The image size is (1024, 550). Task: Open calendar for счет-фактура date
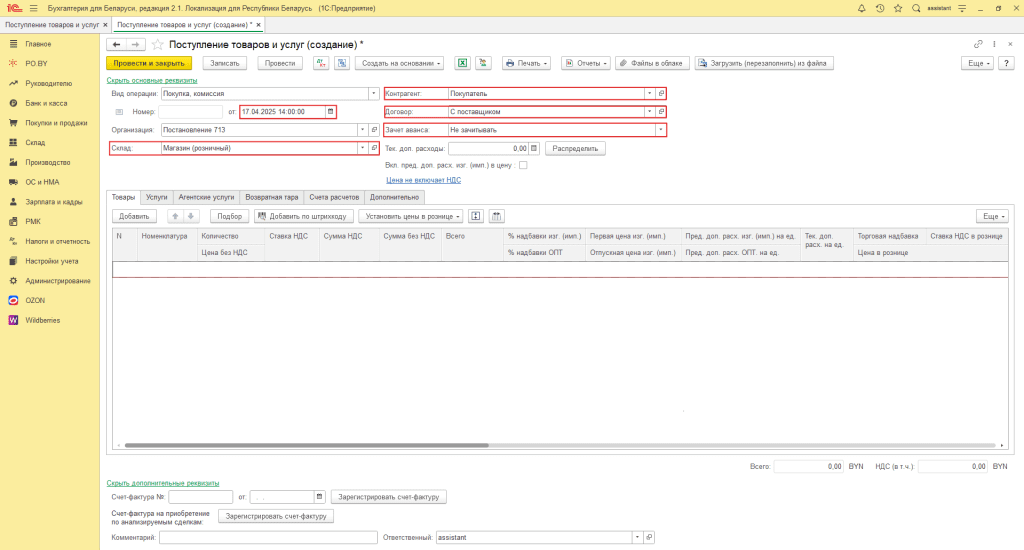(x=319, y=497)
